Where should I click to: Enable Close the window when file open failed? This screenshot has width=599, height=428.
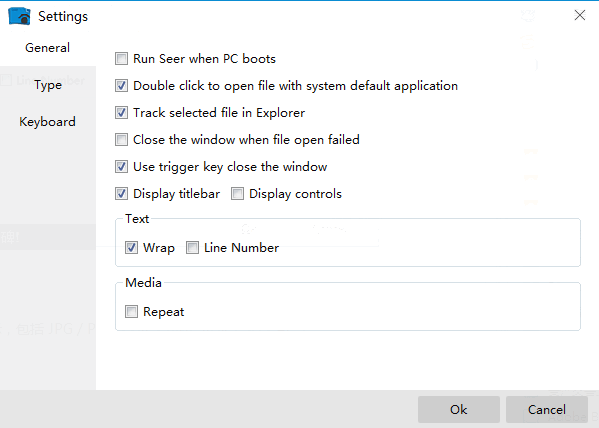click(121, 140)
